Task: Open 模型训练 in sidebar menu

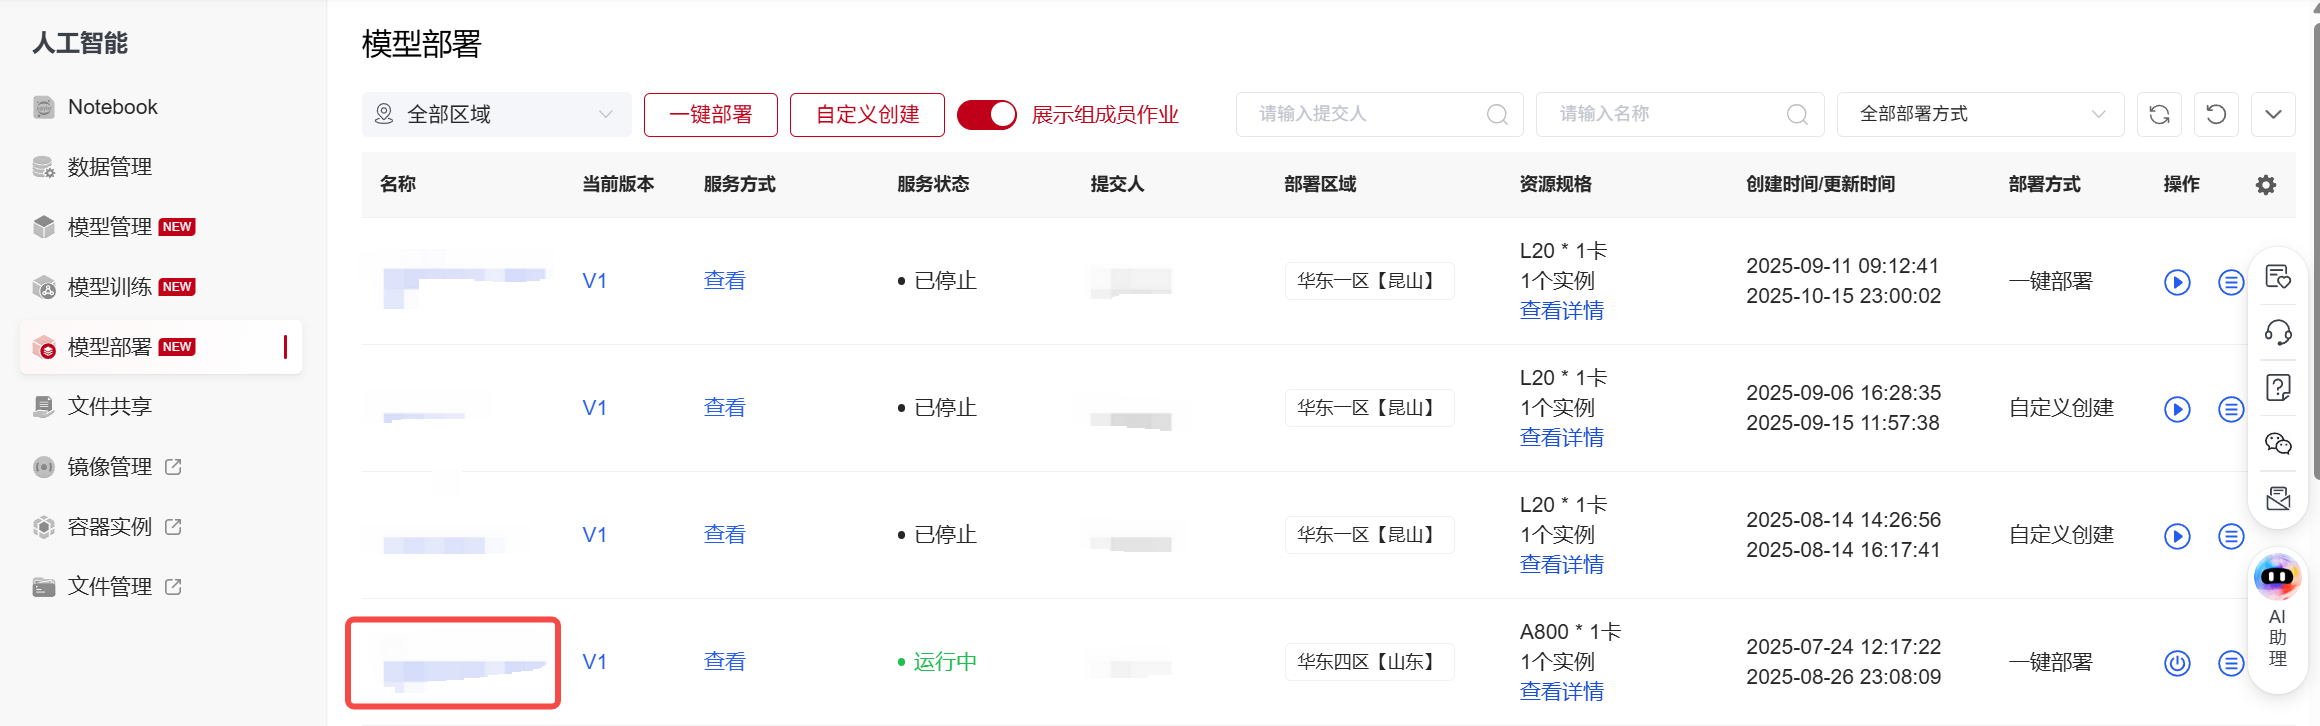Action: point(110,287)
